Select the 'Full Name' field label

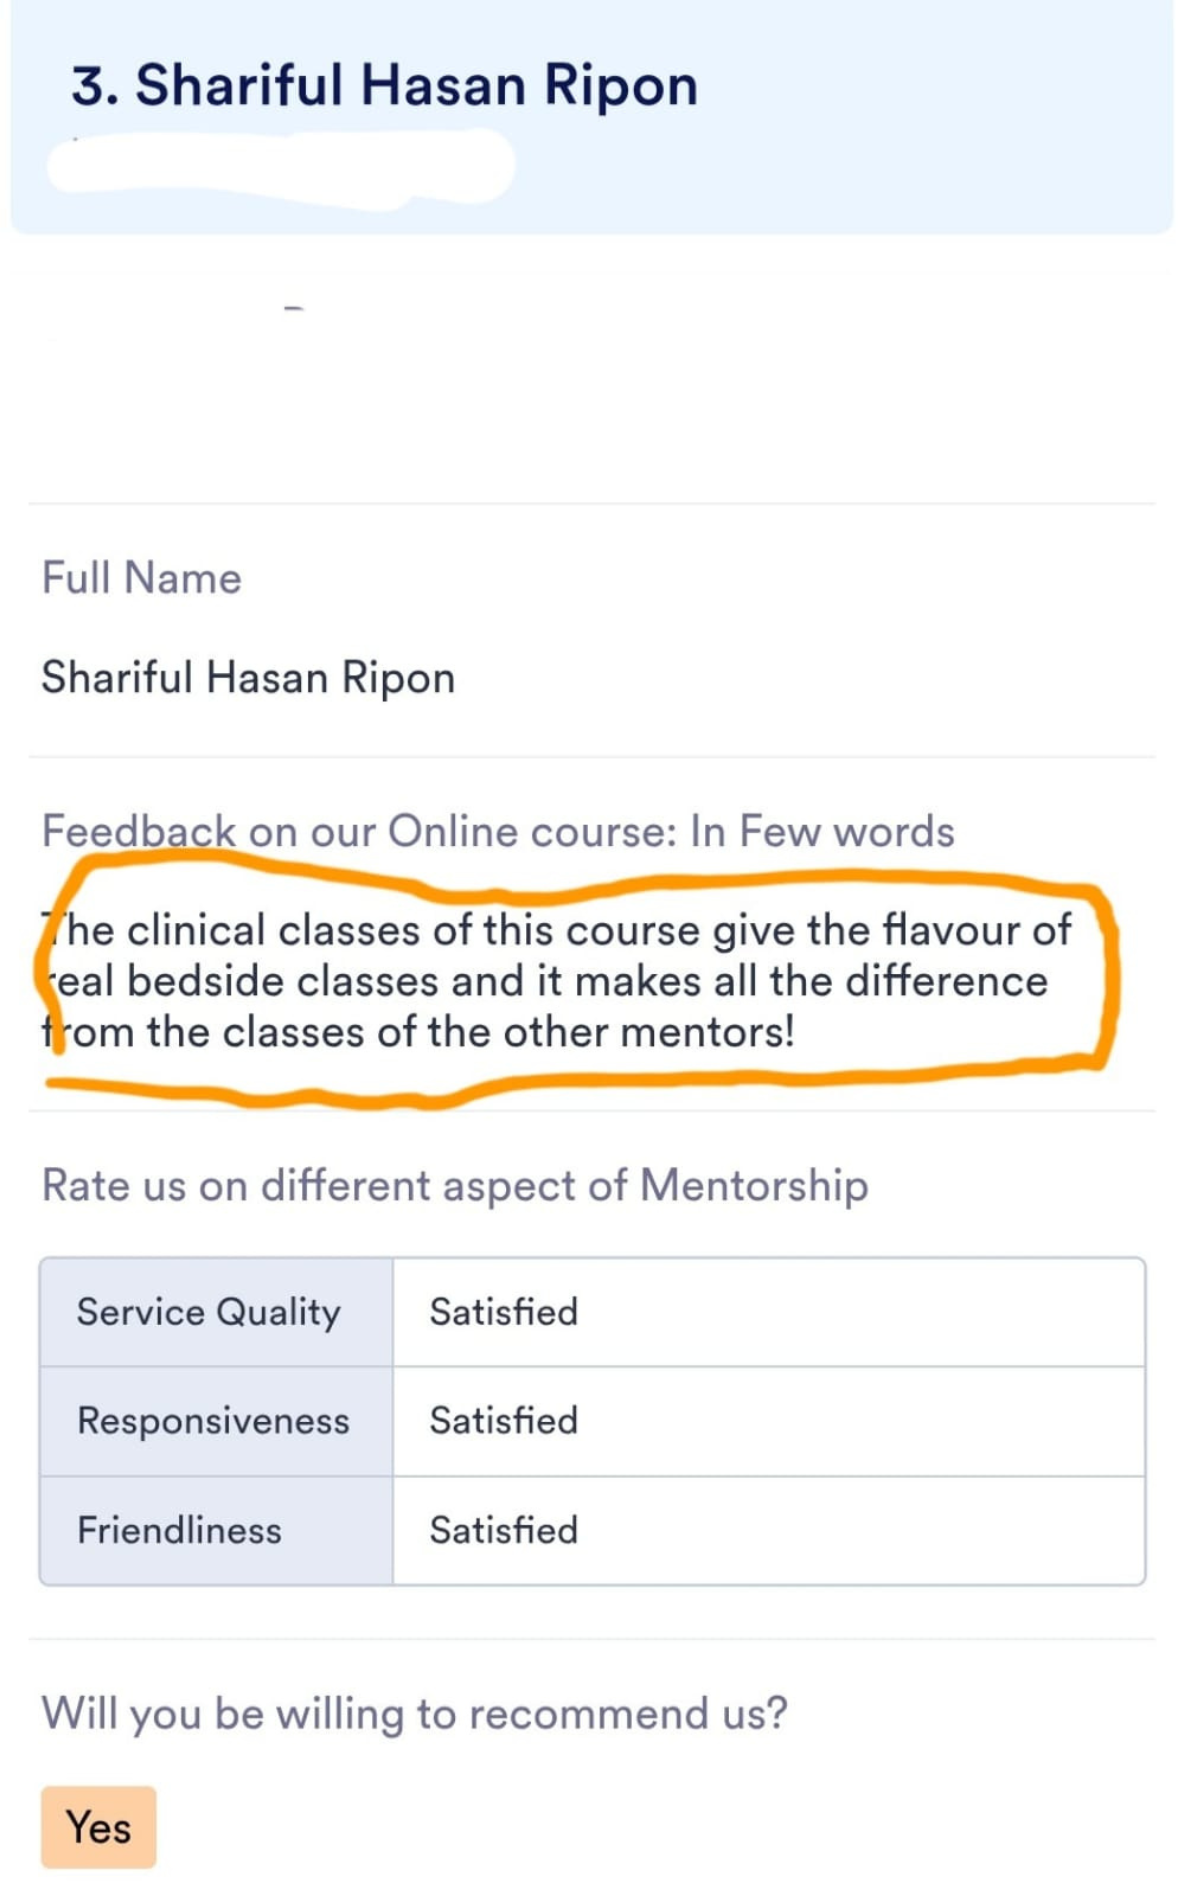click(x=141, y=578)
